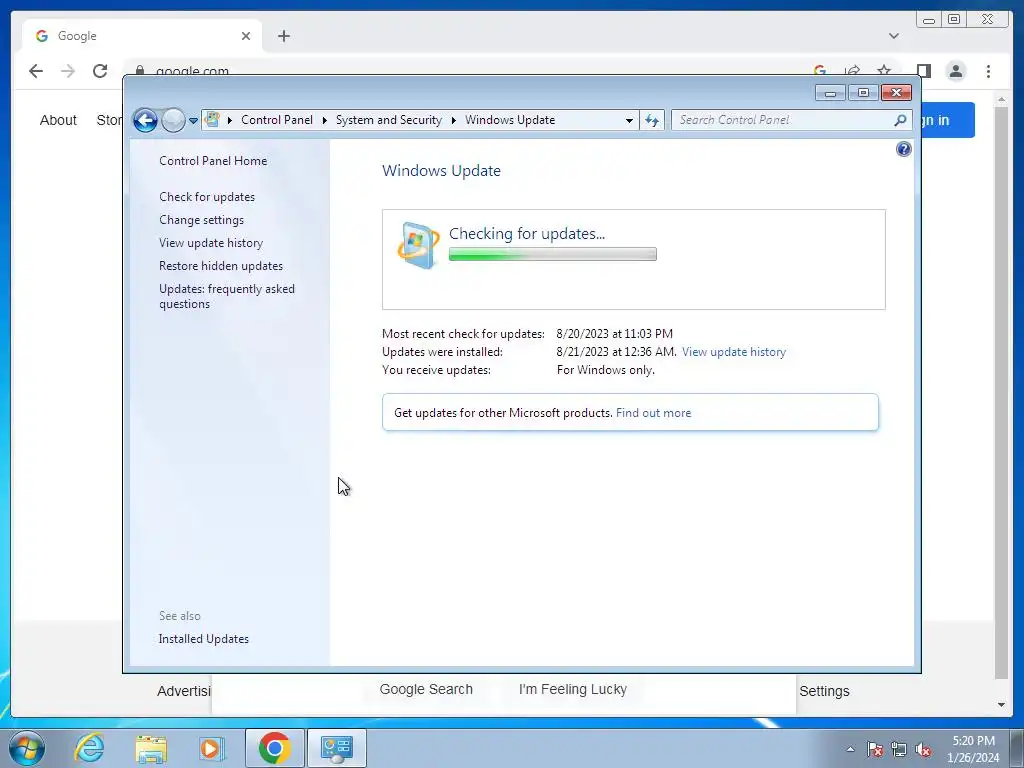1024x768 pixels.
Task: Click Chrome's back navigation arrow
Action: 36,71
